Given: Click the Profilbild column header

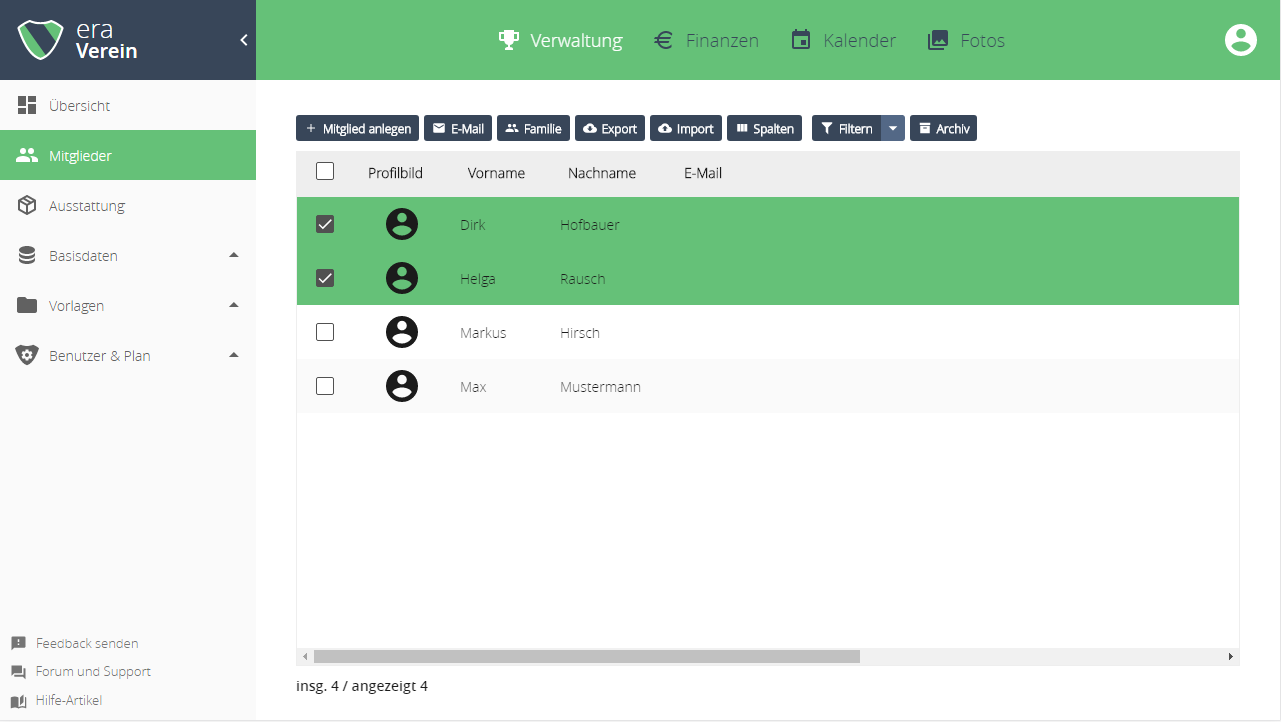Looking at the screenshot, I should (x=395, y=173).
